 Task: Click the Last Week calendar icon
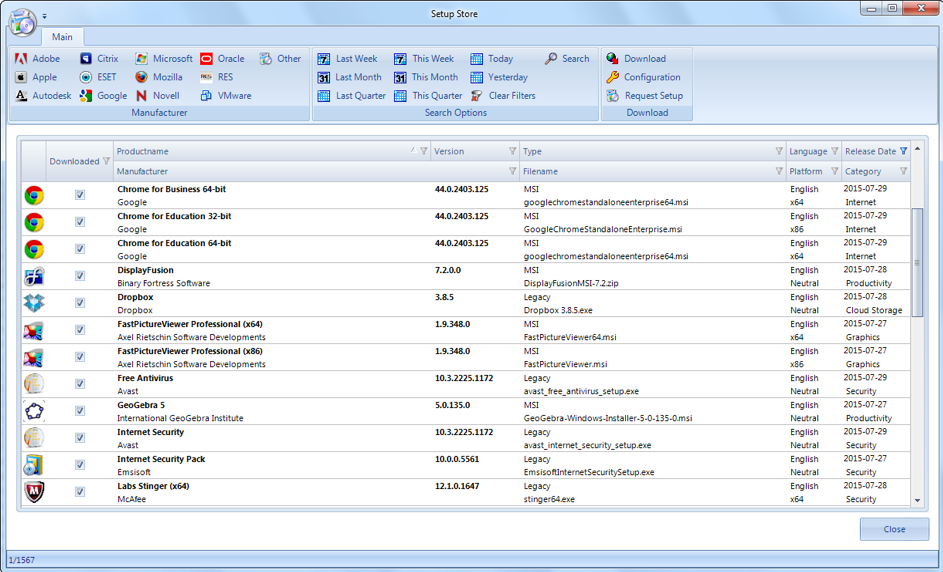[324, 59]
